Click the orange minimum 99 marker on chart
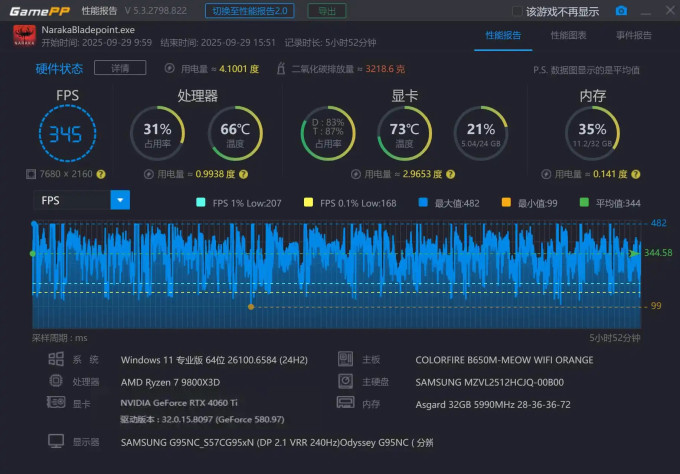This screenshot has height=474, width=680. tap(251, 307)
